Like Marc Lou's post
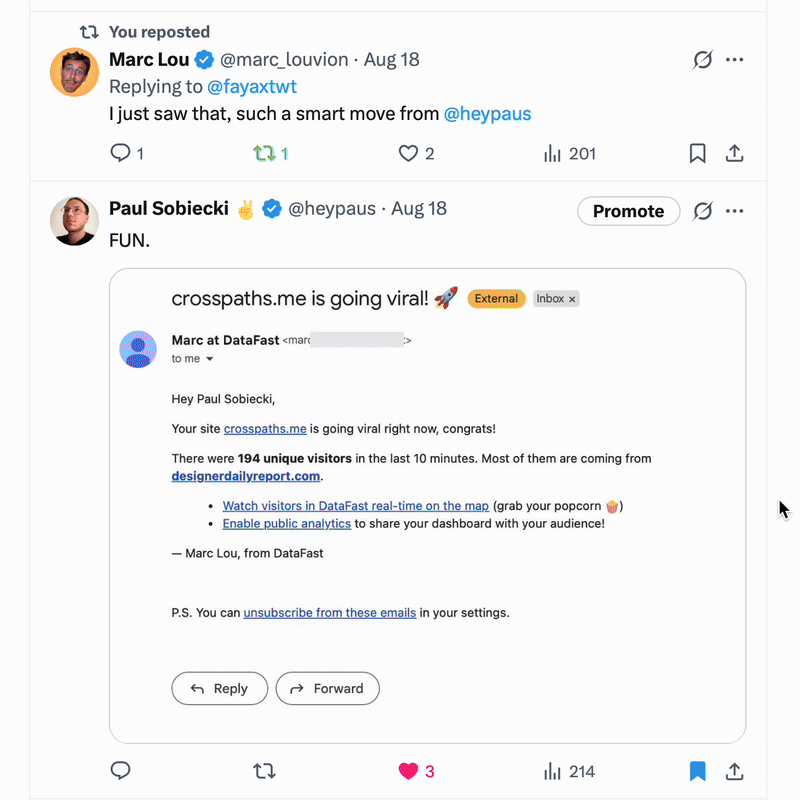This screenshot has width=800, height=800. tap(408, 153)
